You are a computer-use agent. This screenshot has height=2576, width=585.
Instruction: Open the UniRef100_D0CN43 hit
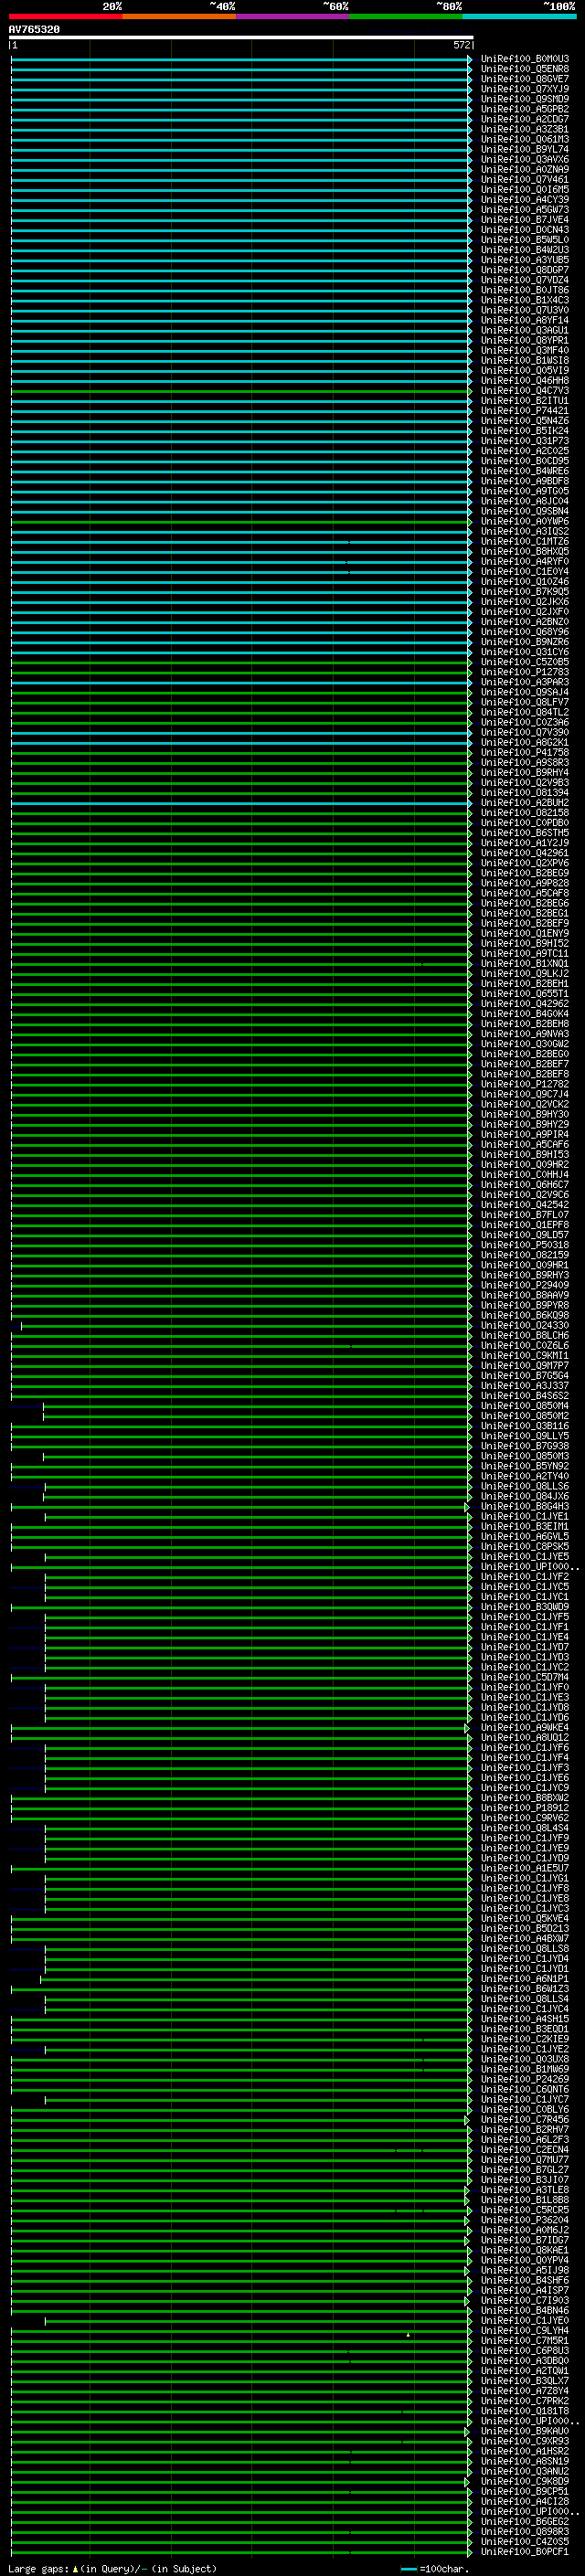(524, 230)
